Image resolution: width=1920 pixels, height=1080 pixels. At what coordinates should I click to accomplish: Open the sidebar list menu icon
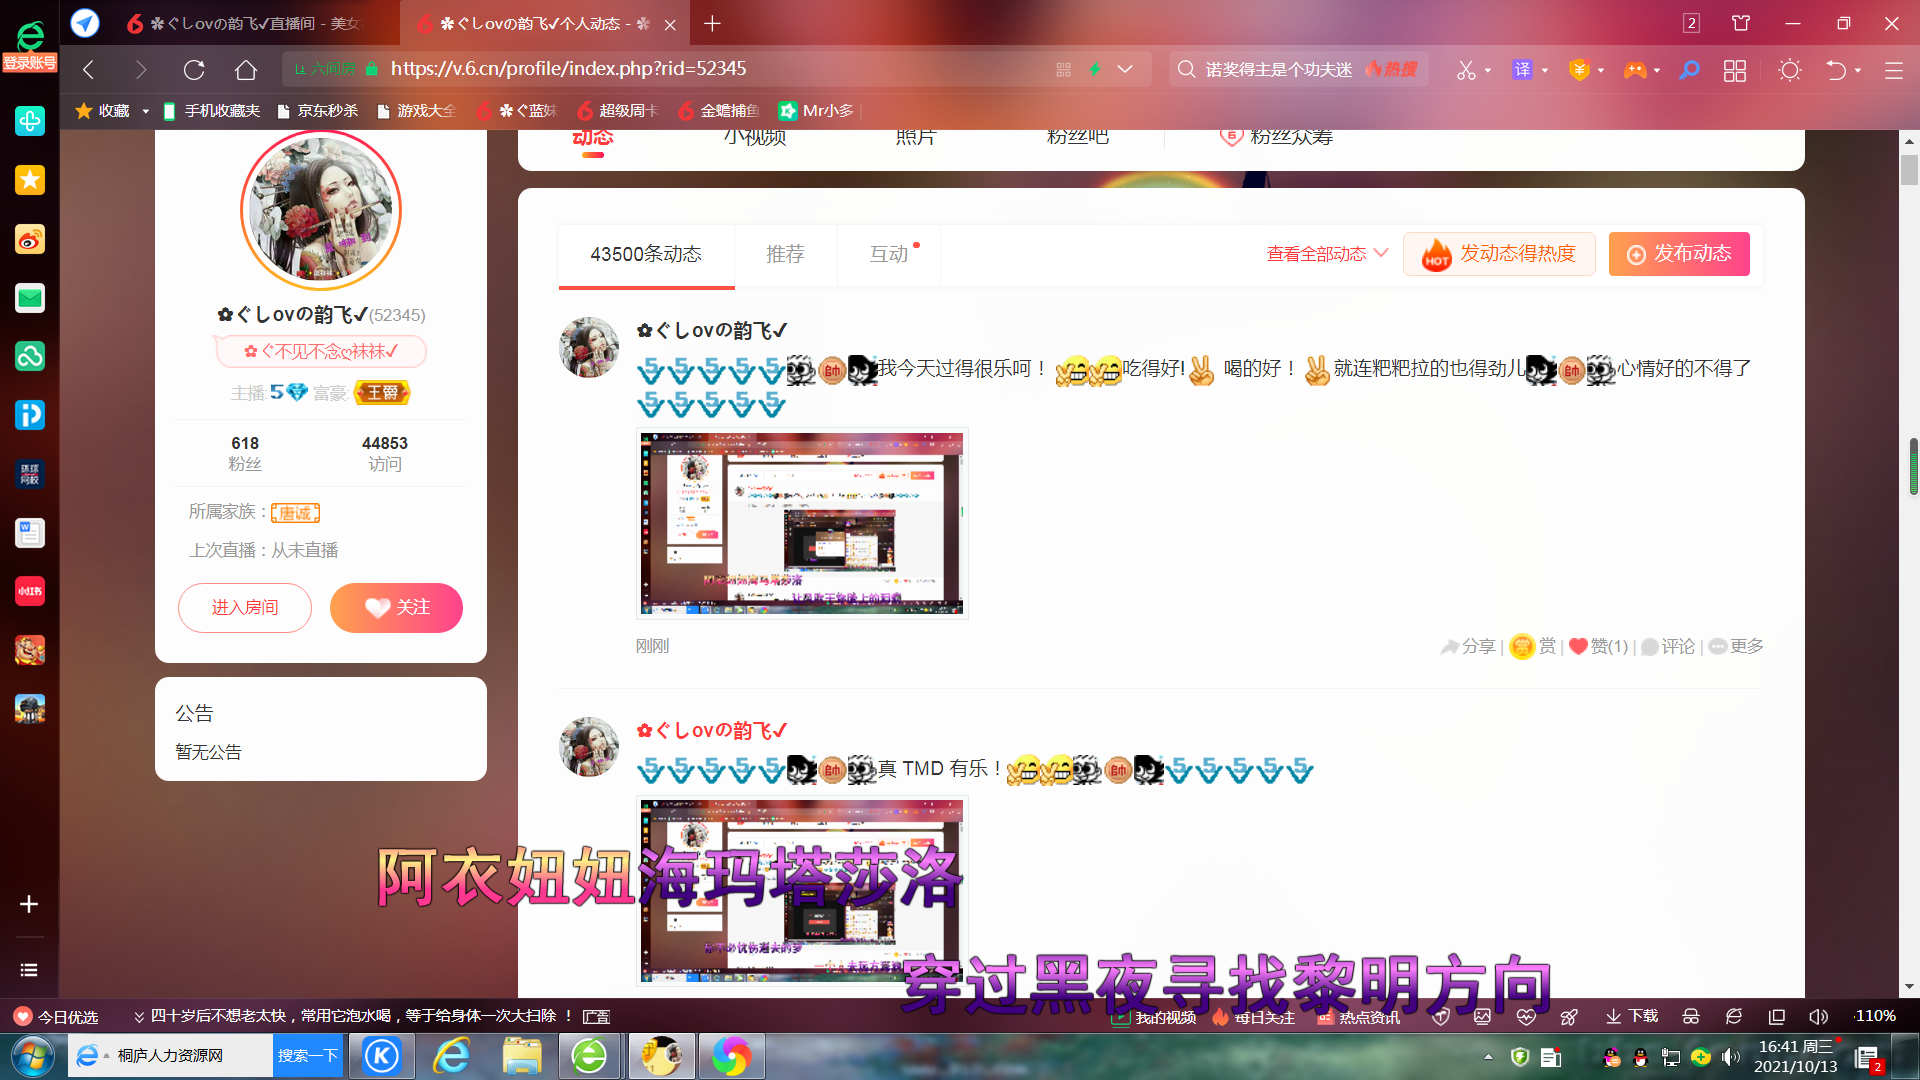point(29,970)
